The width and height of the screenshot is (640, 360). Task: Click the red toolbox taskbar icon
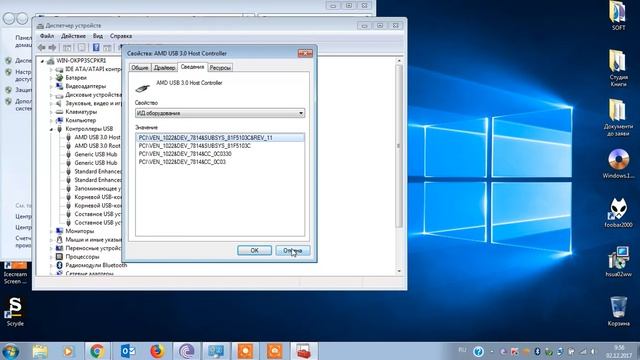(x=304, y=351)
